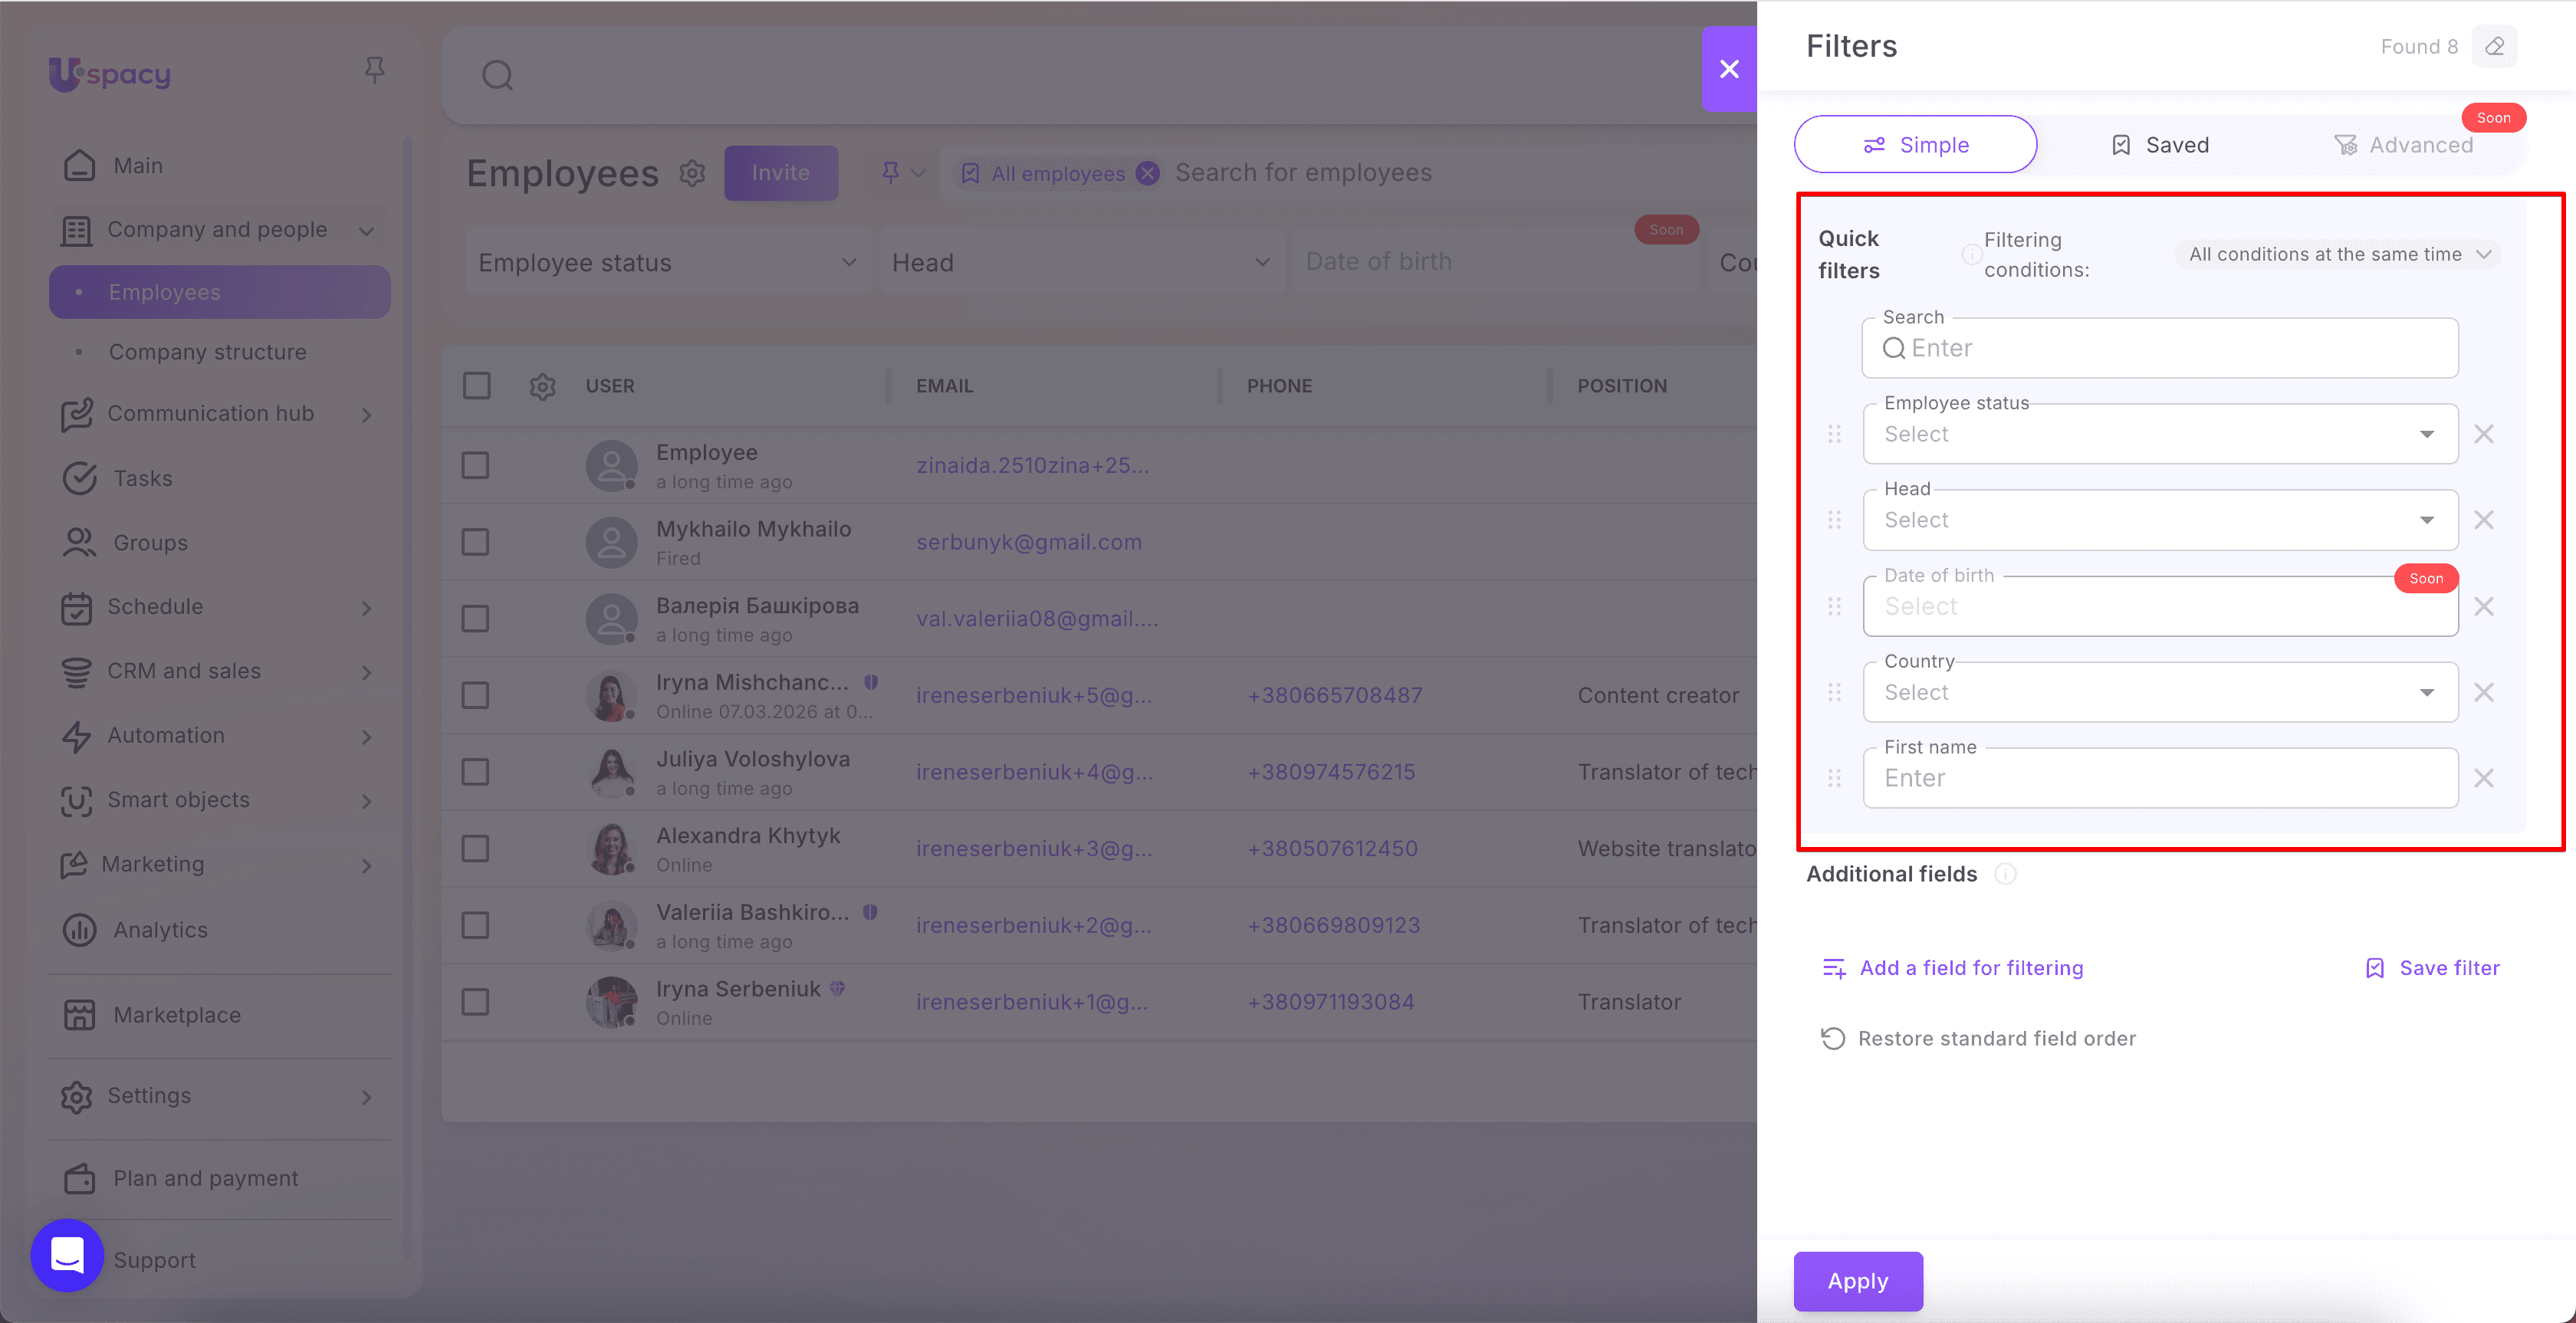Open the Support chat bubble

pyautogui.click(x=67, y=1255)
